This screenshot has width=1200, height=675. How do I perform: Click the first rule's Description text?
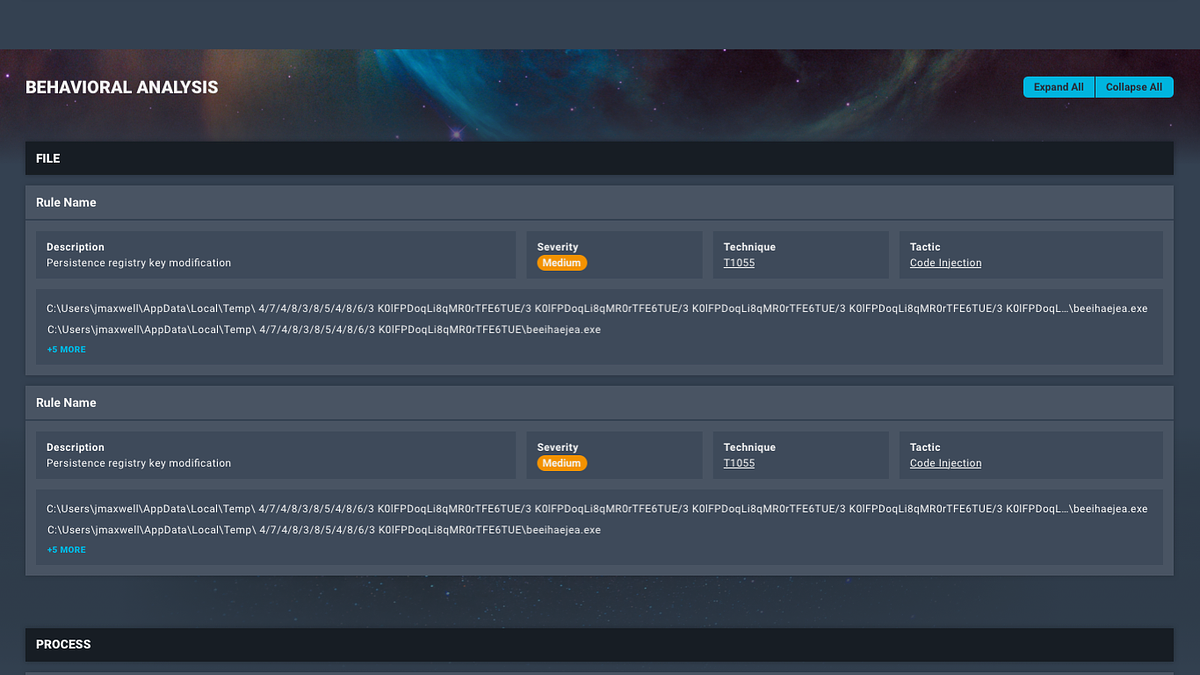point(138,263)
